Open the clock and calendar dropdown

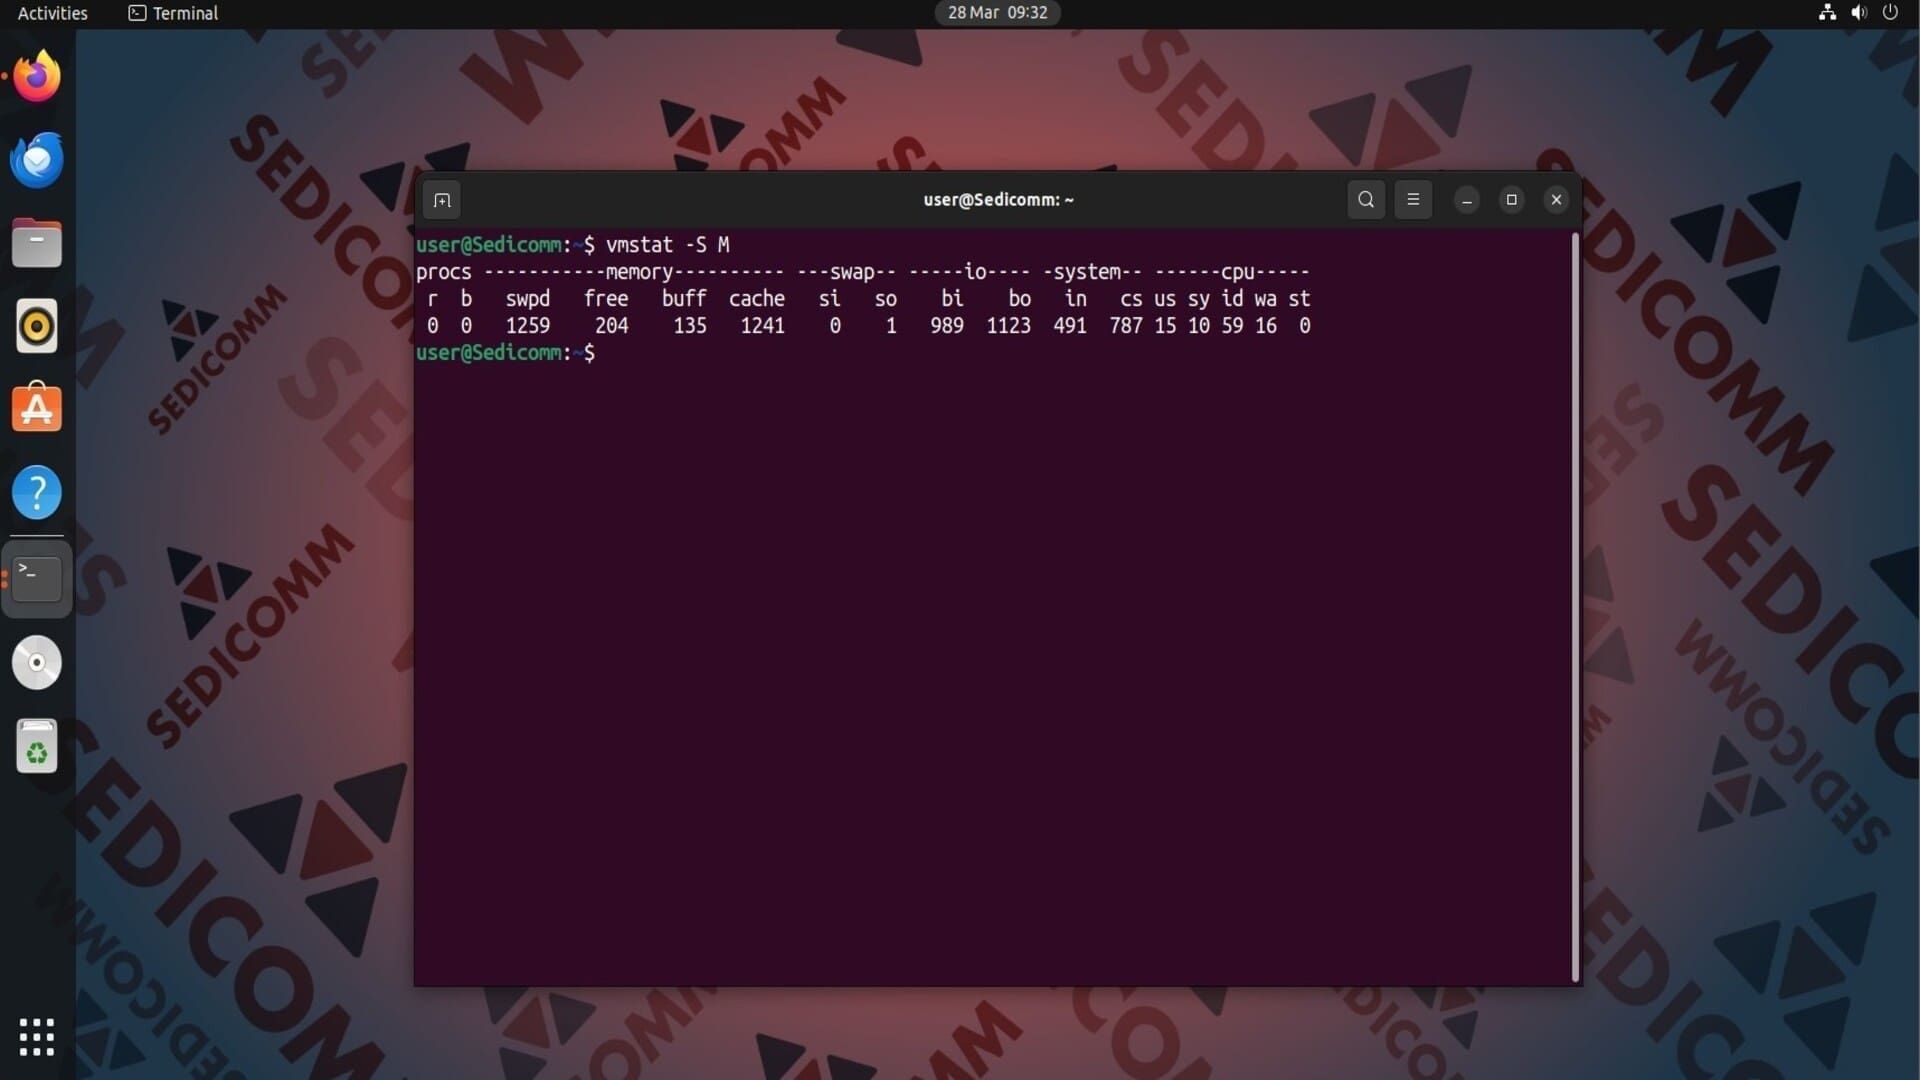997,13
